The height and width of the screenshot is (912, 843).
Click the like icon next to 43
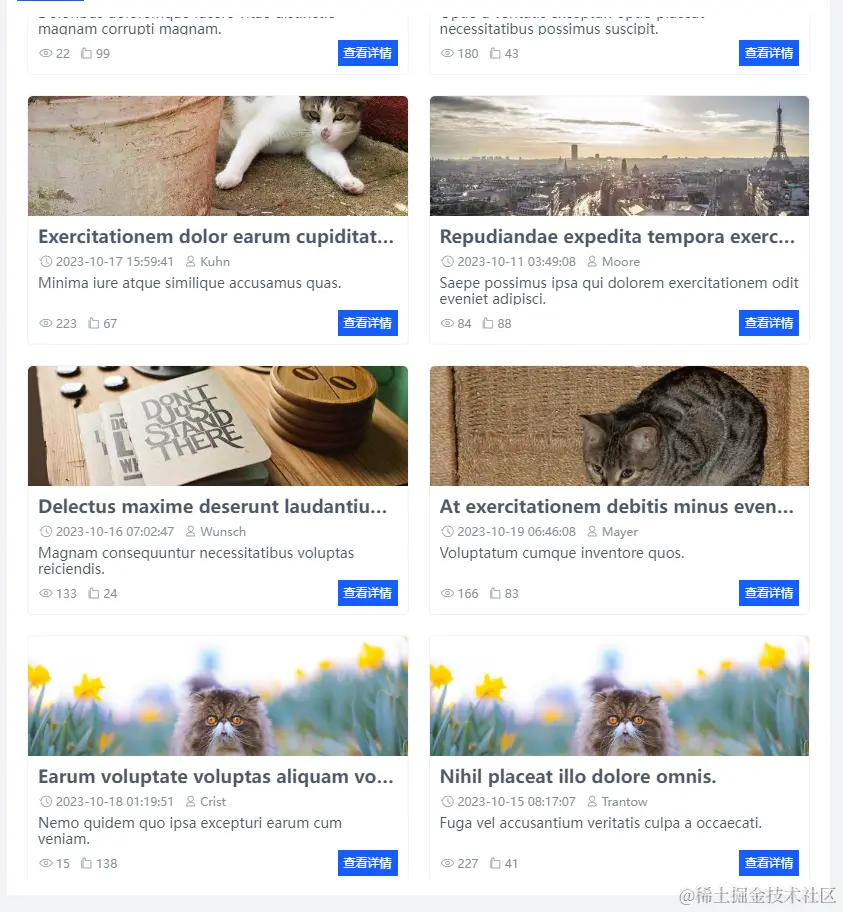pyautogui.click(x=495, y=54)
